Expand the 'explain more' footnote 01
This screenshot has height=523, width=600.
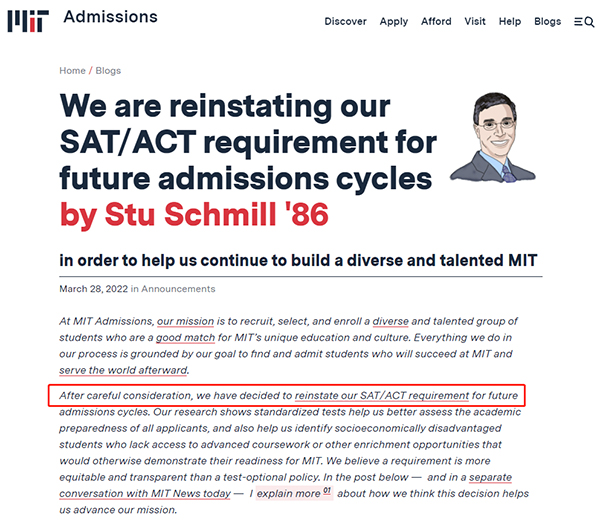click(294, 493)
